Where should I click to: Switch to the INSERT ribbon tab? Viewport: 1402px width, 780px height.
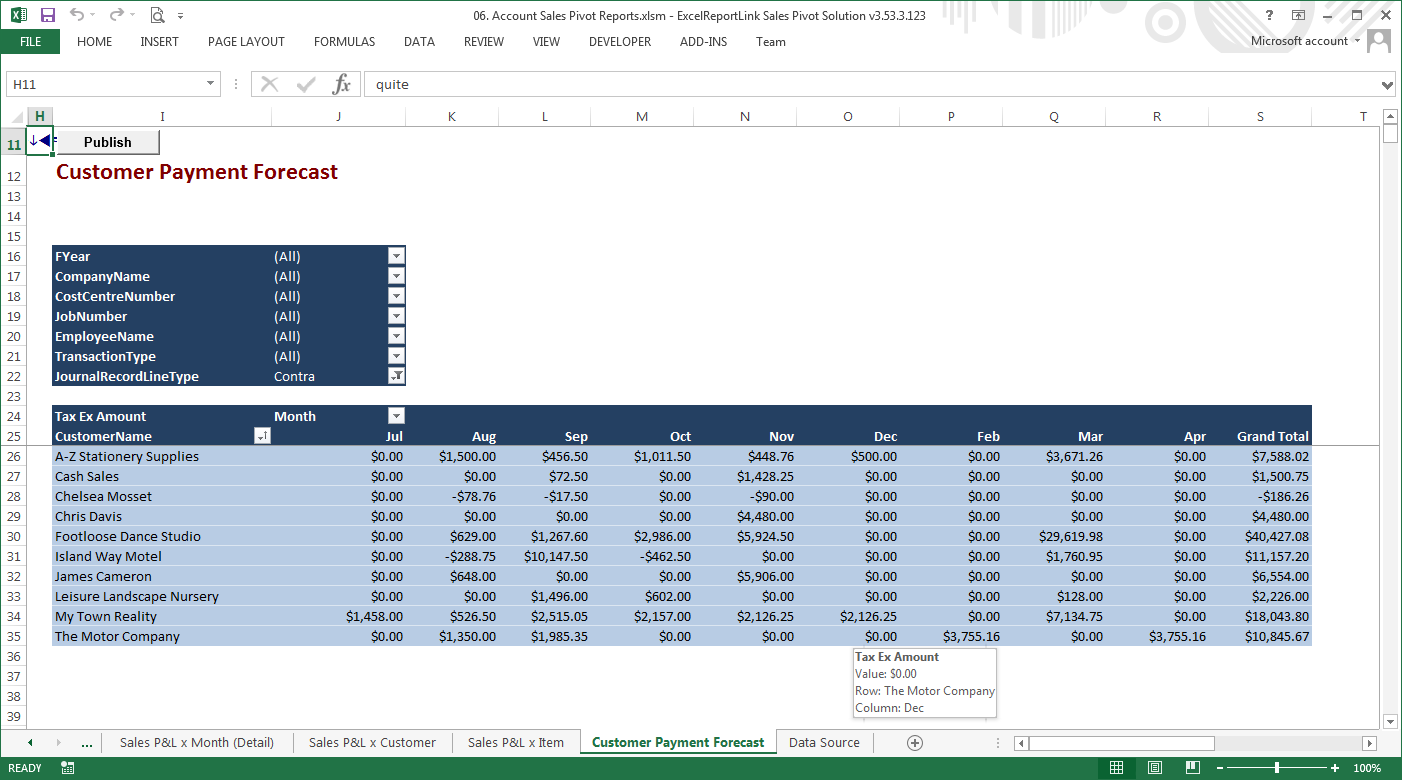point(159,42)
